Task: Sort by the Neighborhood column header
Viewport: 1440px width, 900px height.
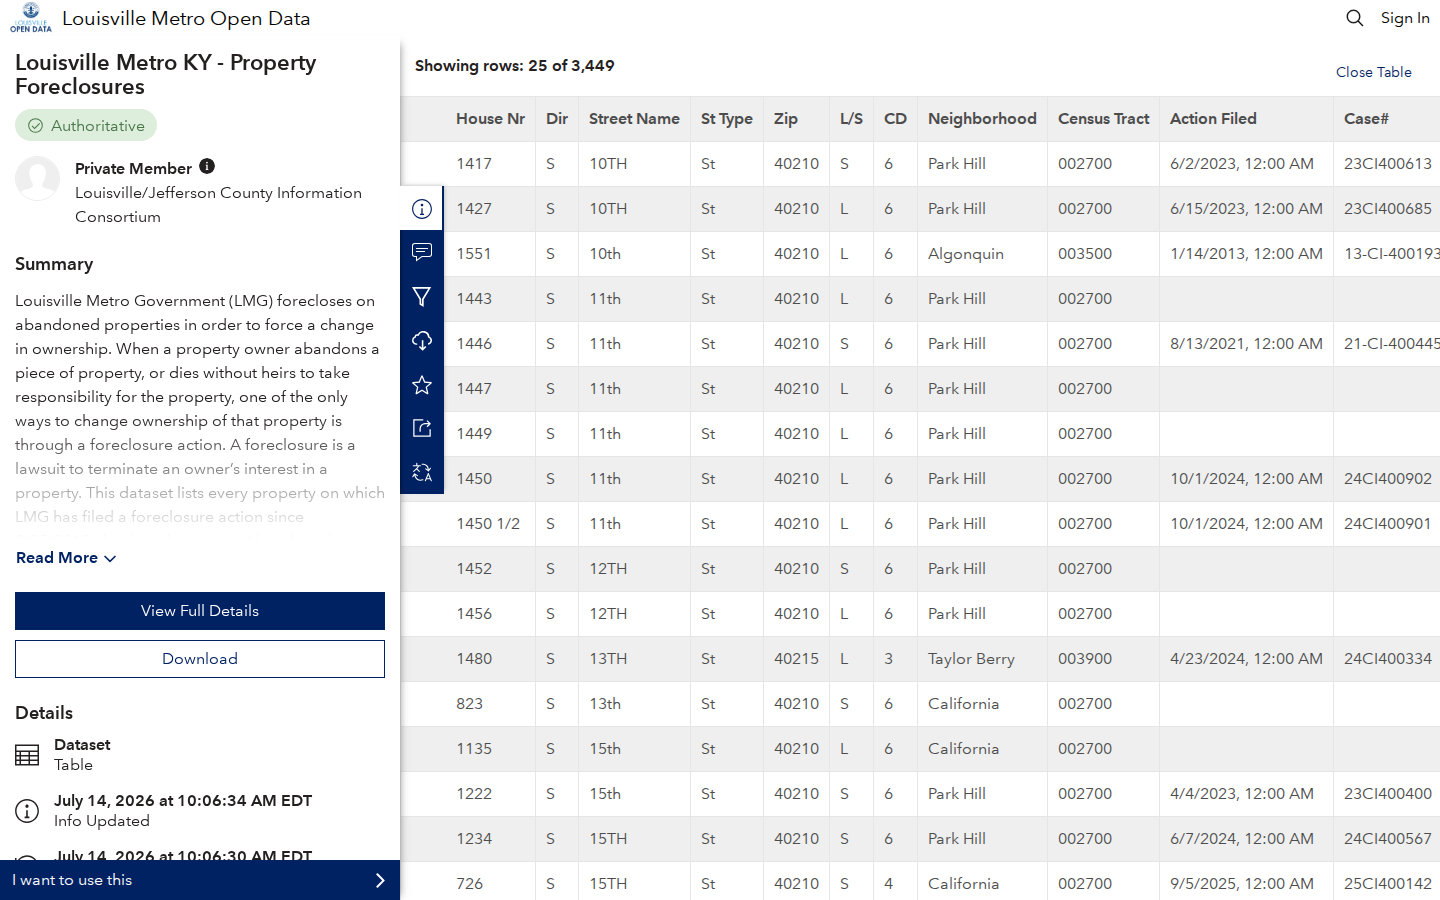Action: [x=982, y=119]
